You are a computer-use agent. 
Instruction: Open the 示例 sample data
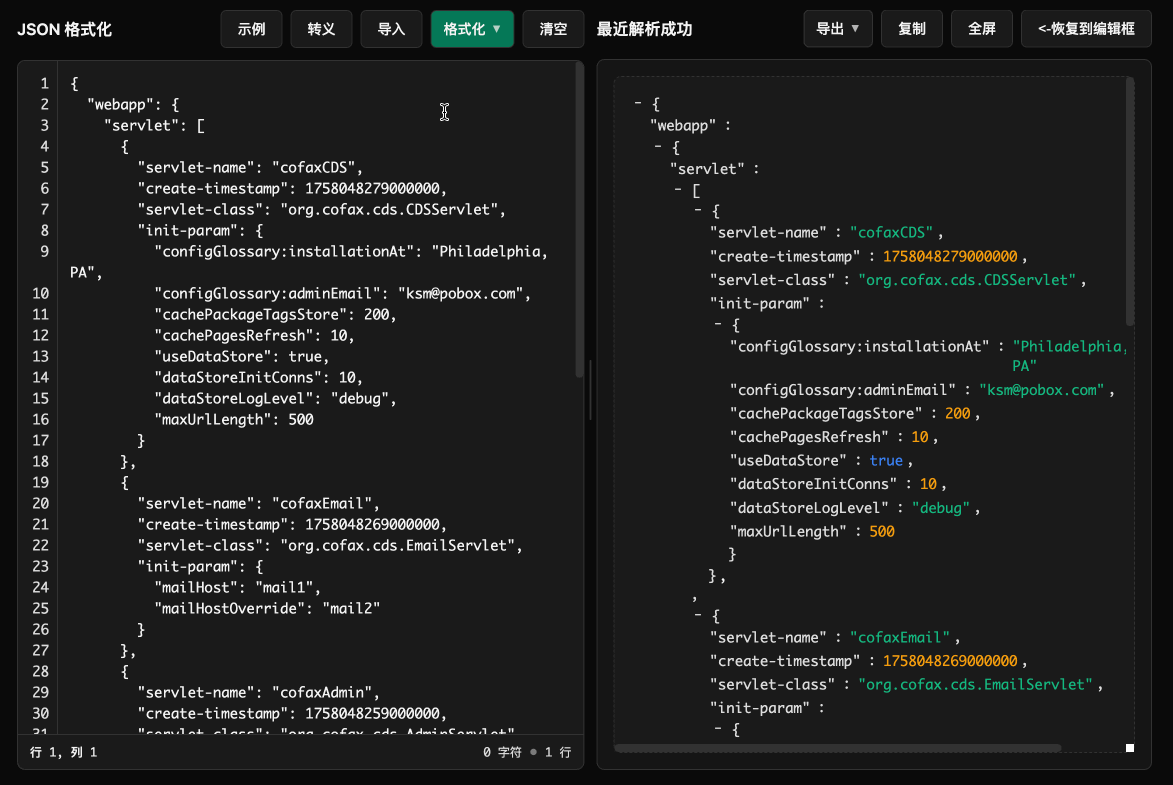point(251,29)
